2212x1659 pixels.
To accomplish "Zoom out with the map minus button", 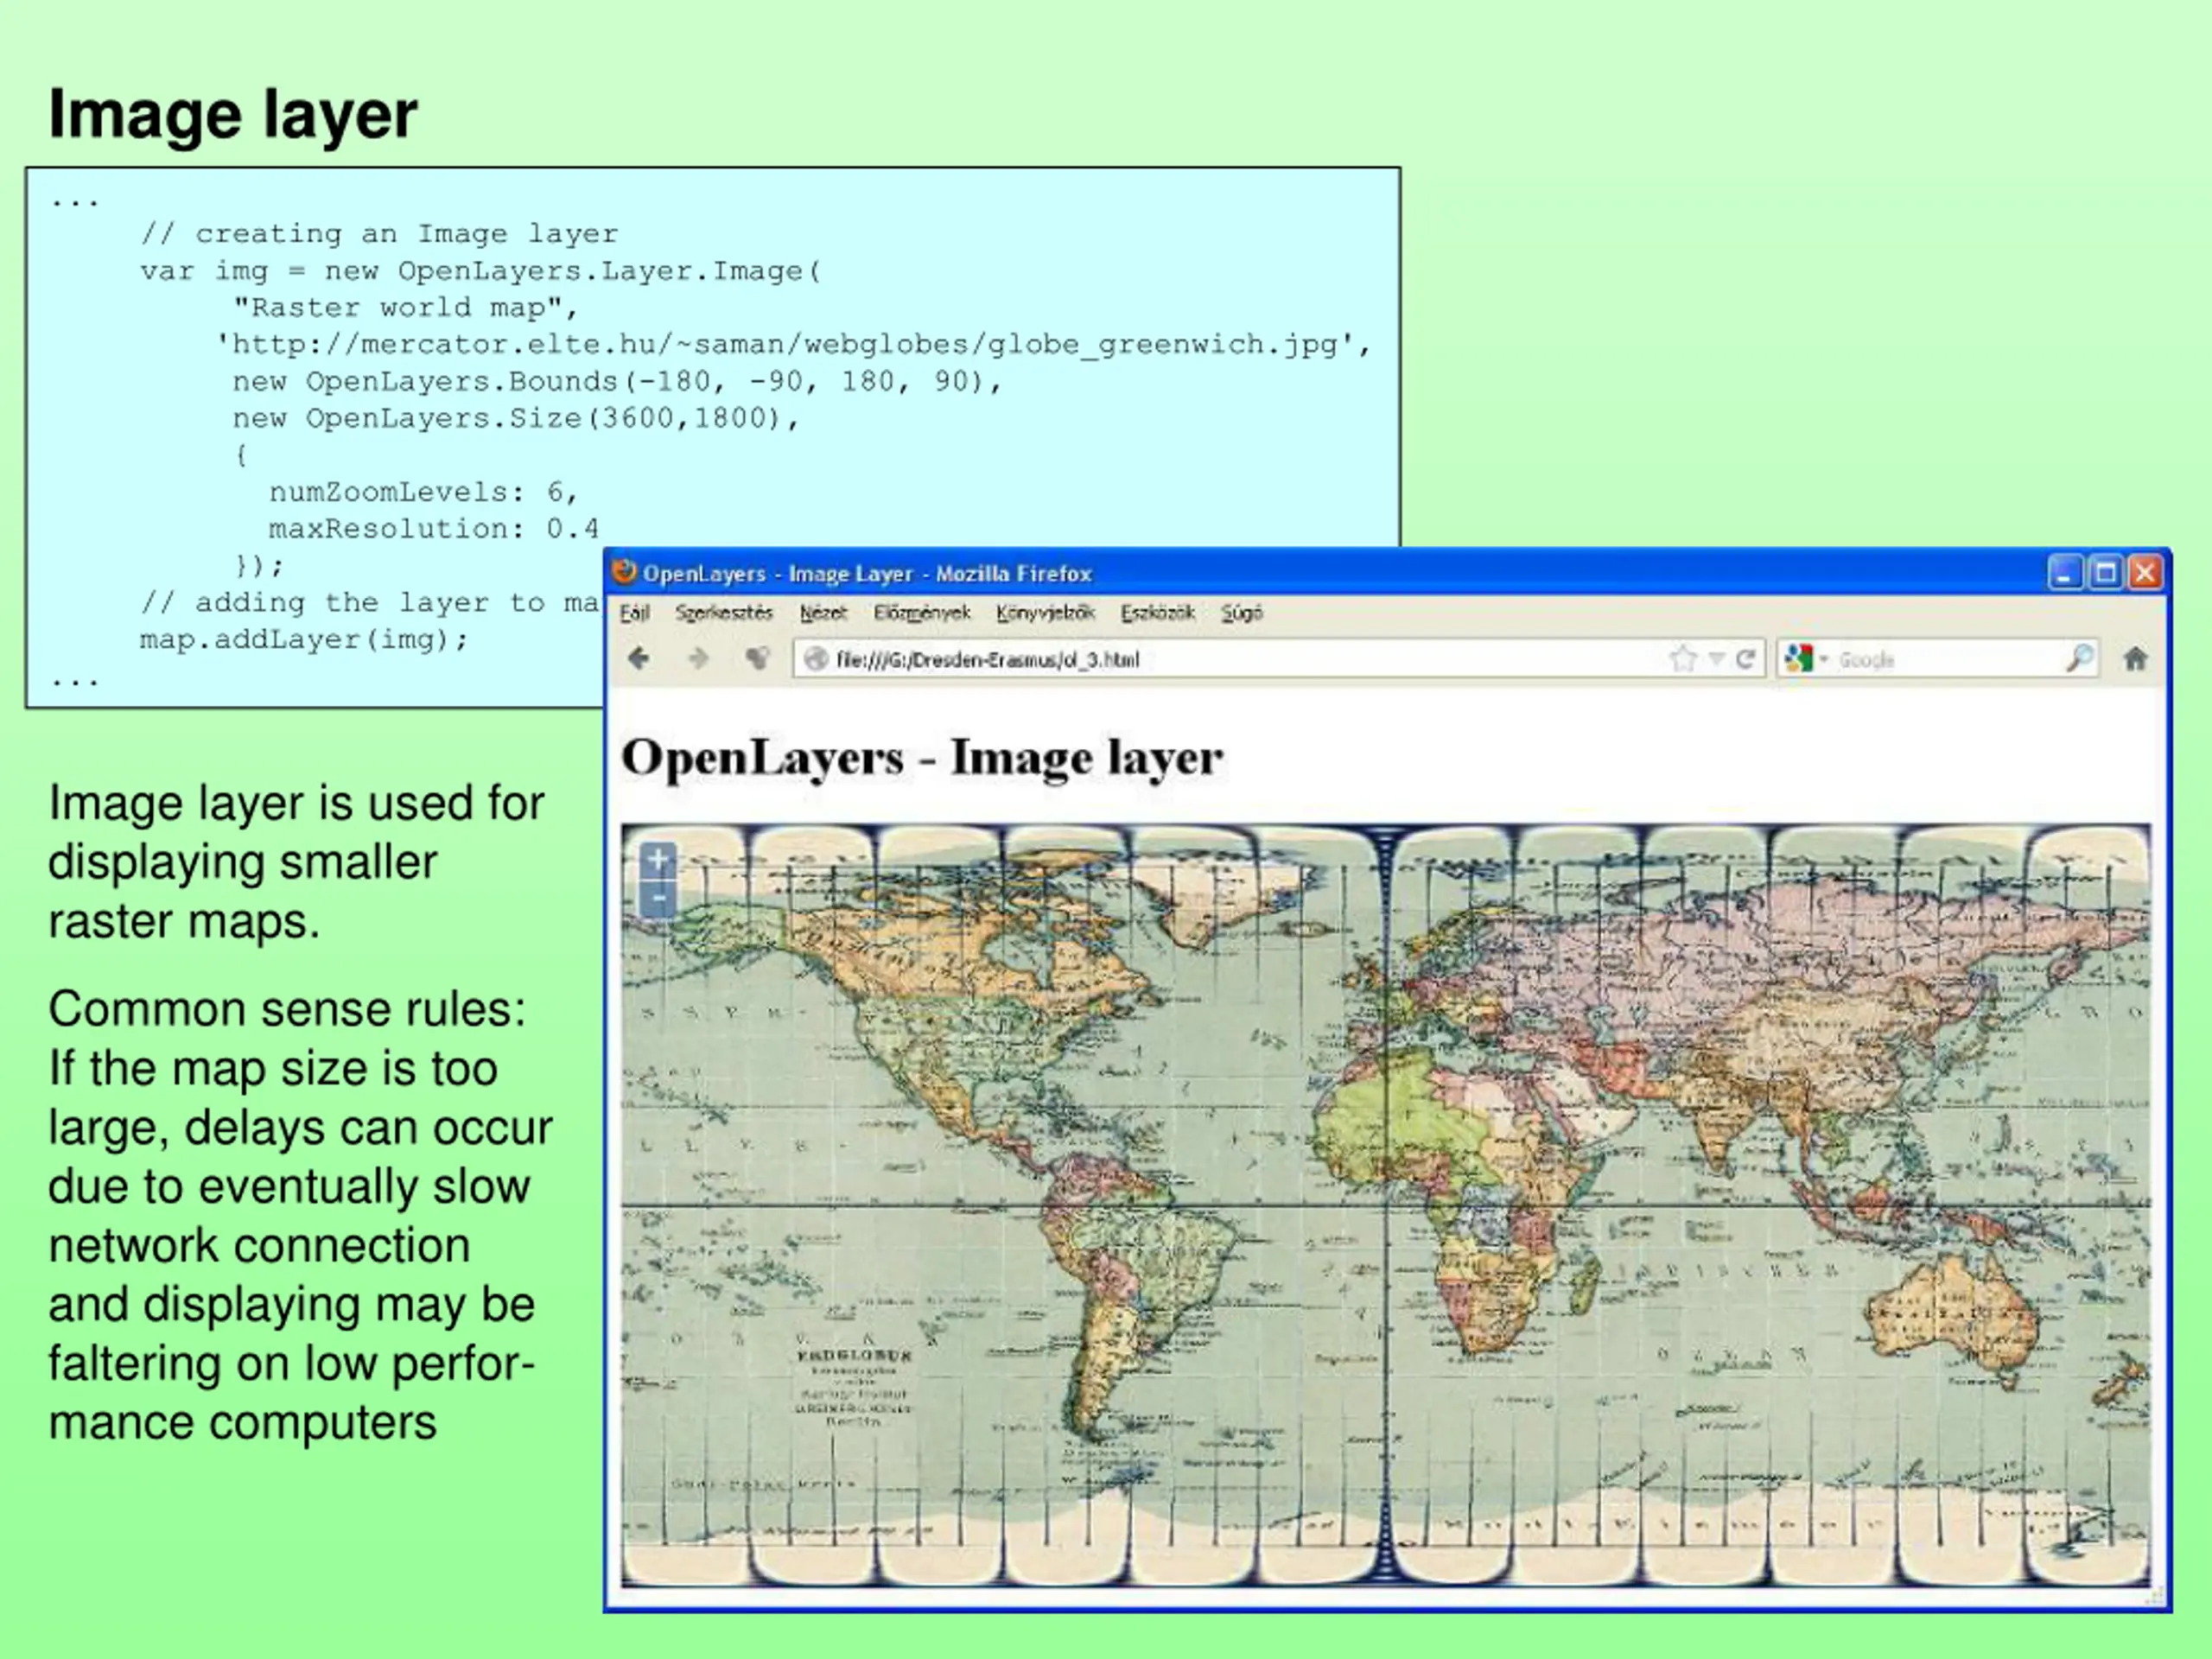I will [x=658, y=898].
